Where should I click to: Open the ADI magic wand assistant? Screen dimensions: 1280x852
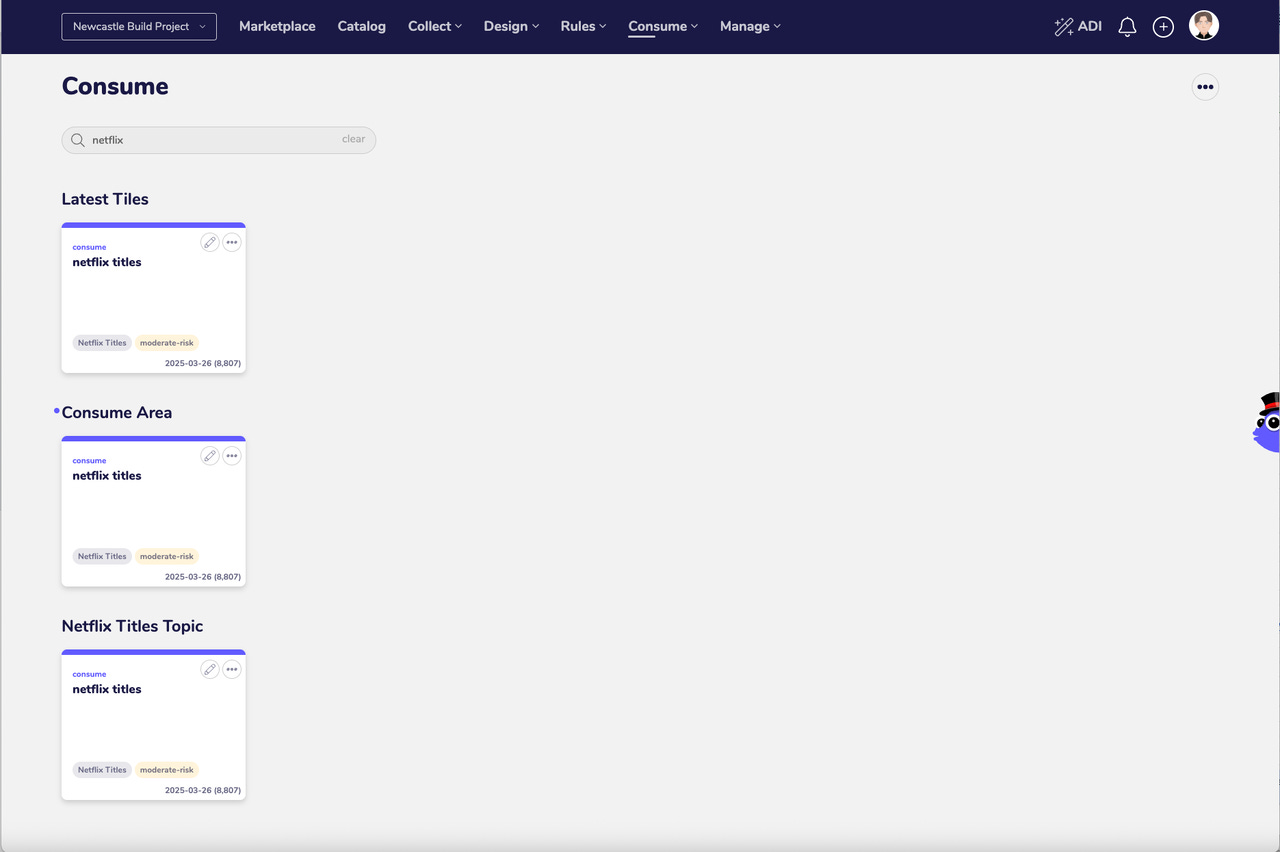tap(1078, 27)
